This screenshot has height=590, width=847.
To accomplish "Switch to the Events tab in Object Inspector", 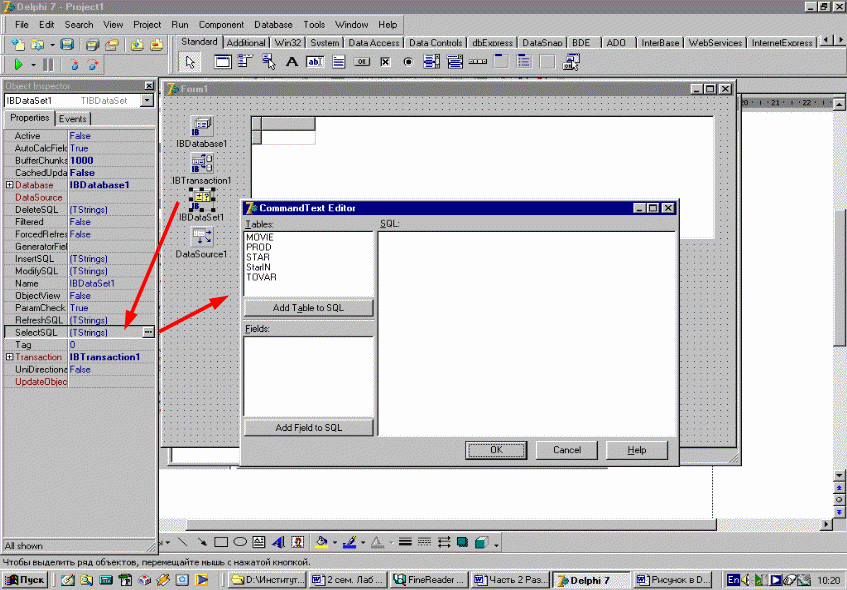I will click(72, 119).
